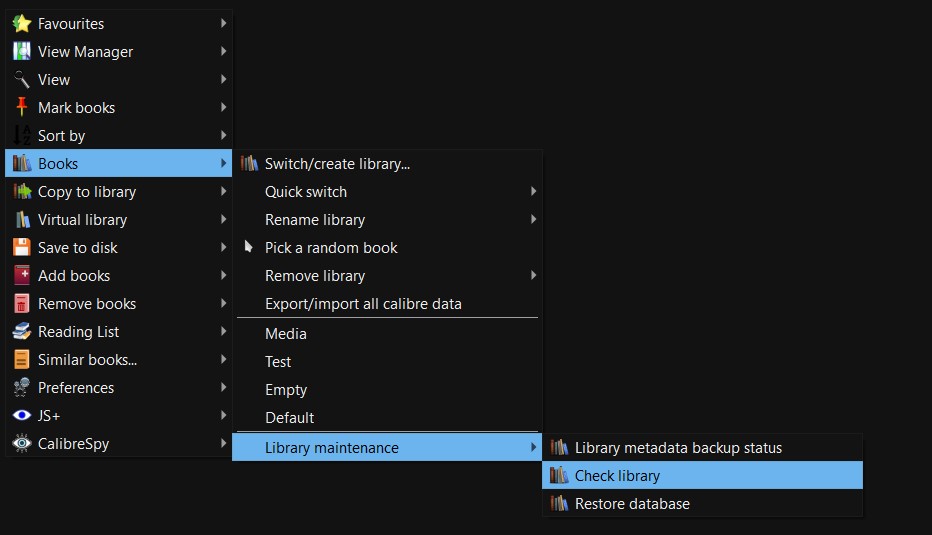Click the View Manager icon
This screenshot has height=535, width=932.
tap(21, 52)
